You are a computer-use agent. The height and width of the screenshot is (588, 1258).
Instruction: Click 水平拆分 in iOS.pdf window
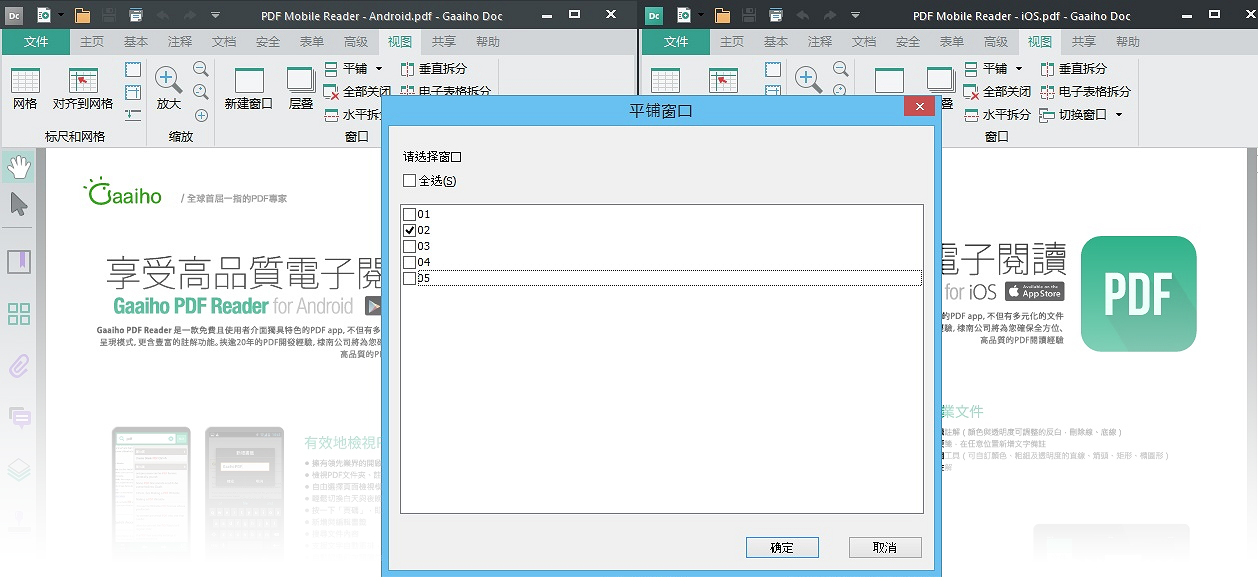[x=998, y=114]
